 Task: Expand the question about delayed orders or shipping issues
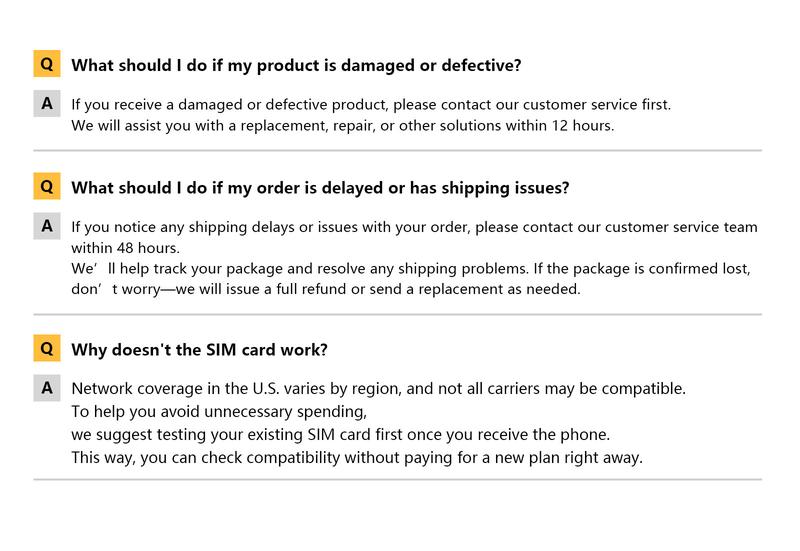pyautogui.click(x=320, y=188)
